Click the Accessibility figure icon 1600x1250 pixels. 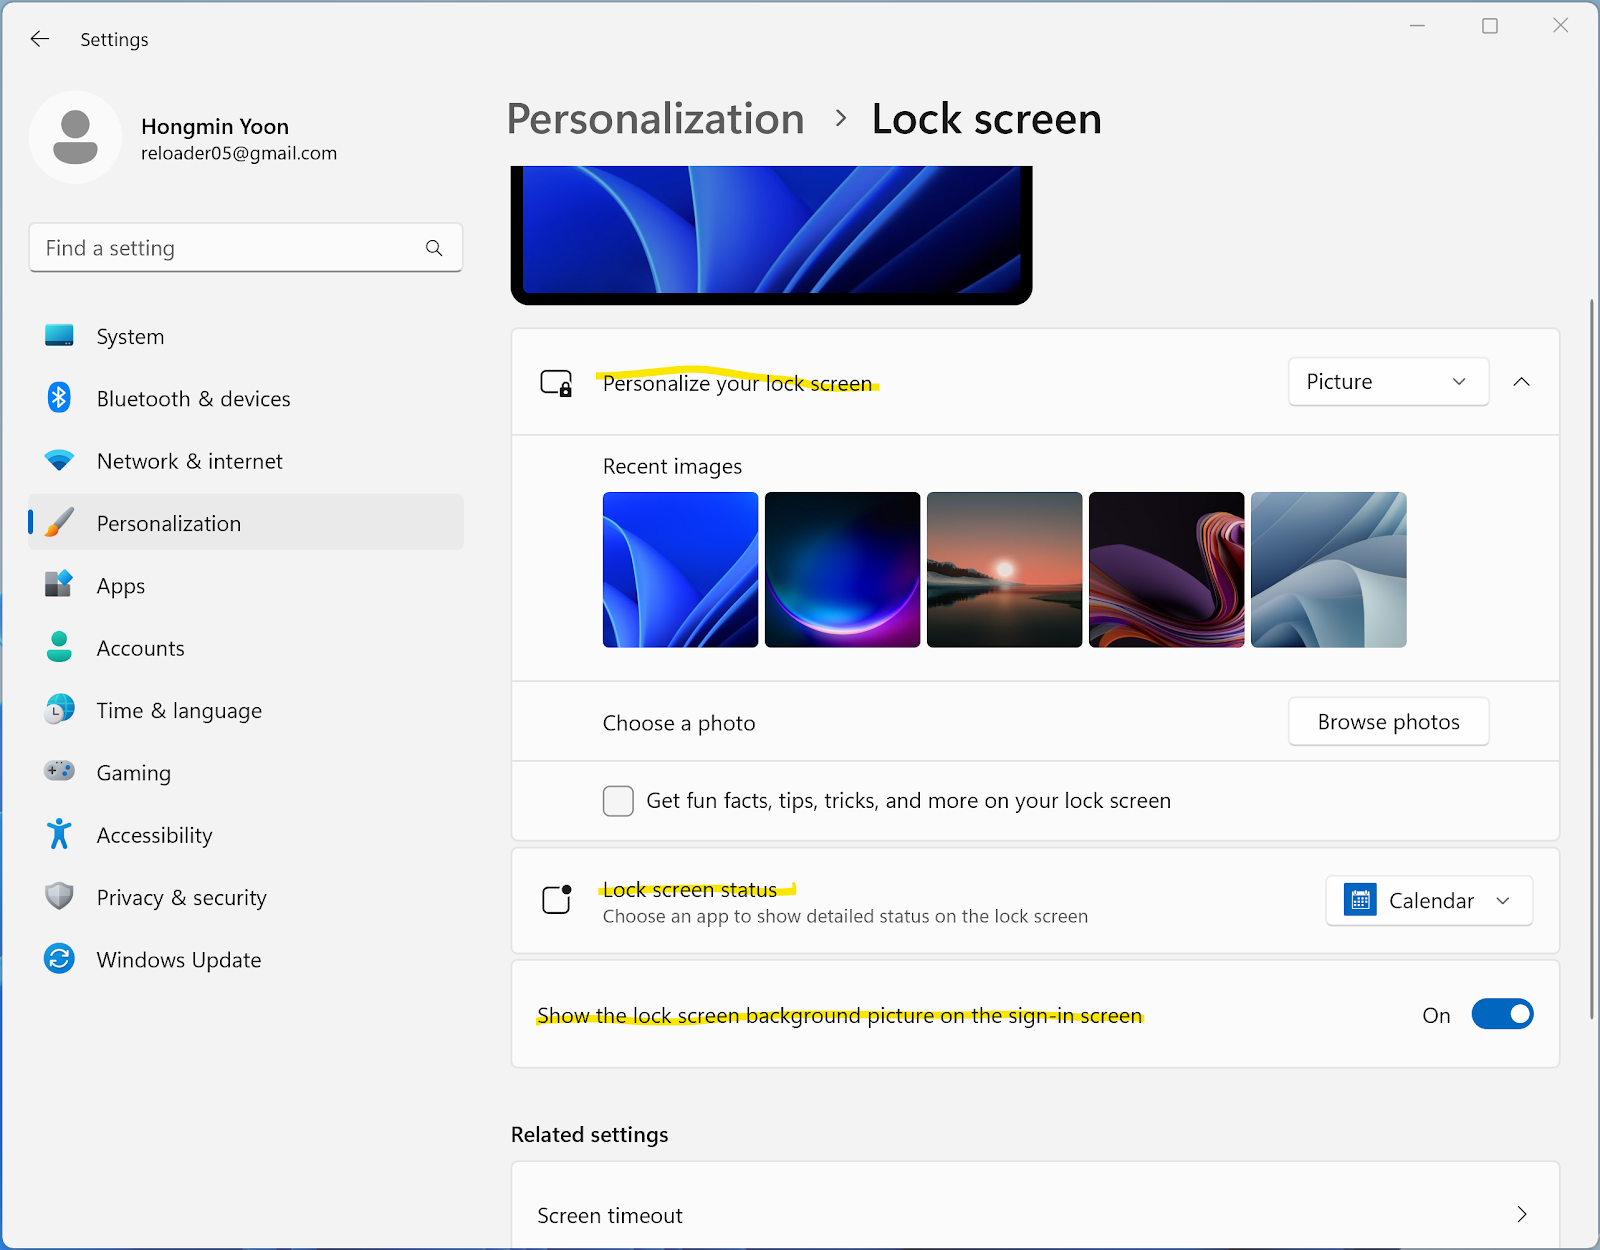59,834
